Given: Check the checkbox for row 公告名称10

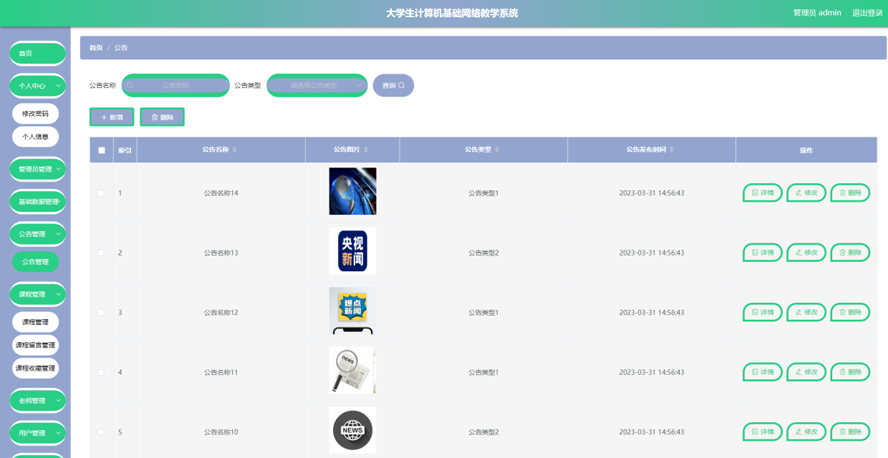Looking at the screenshot, I should tap(101, 432).
